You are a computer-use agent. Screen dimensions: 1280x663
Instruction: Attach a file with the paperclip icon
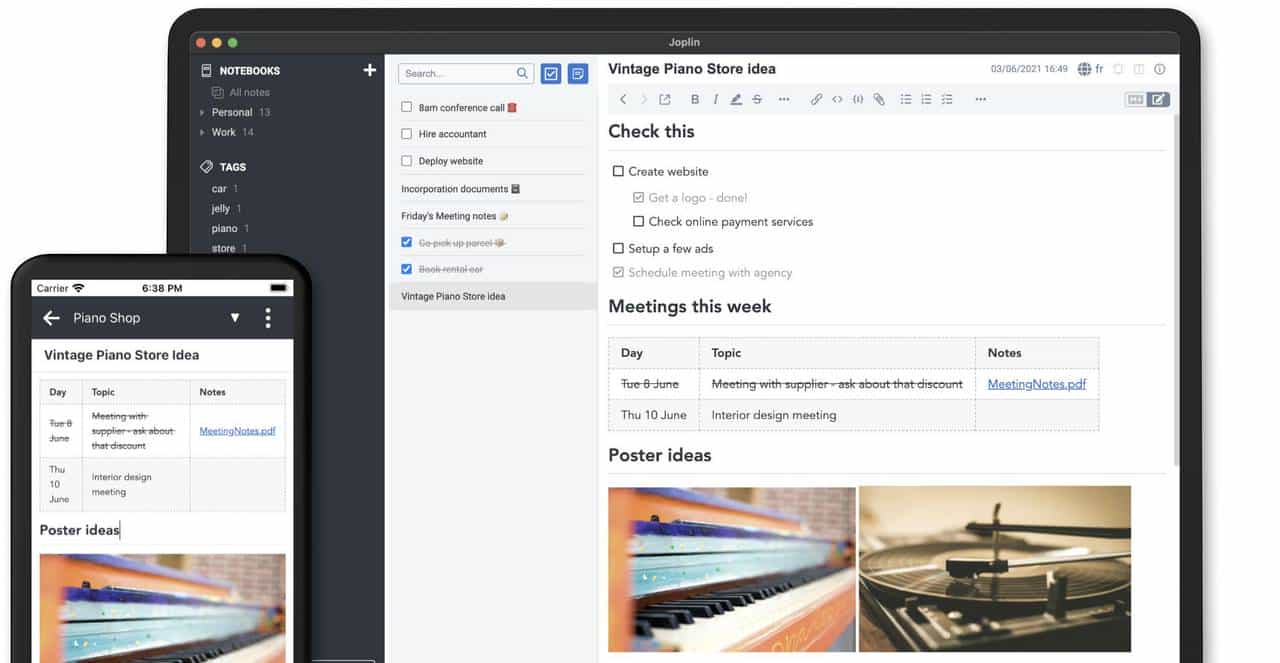[879, 99]
